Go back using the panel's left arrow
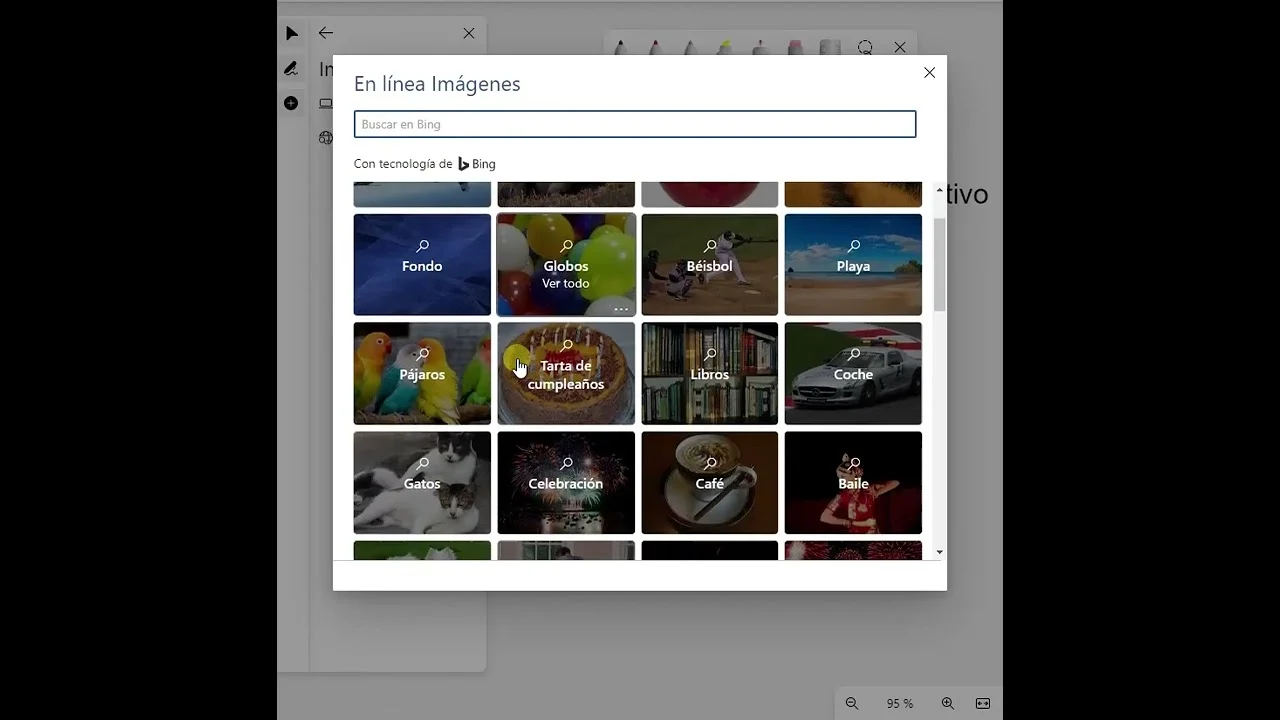Viewport: 1280px width, 720px height. [x=325, y=33]
